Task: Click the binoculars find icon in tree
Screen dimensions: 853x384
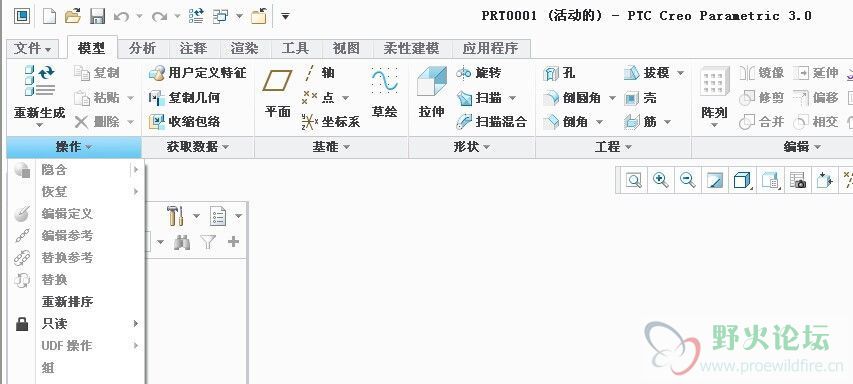Action: tap(182, 242)
